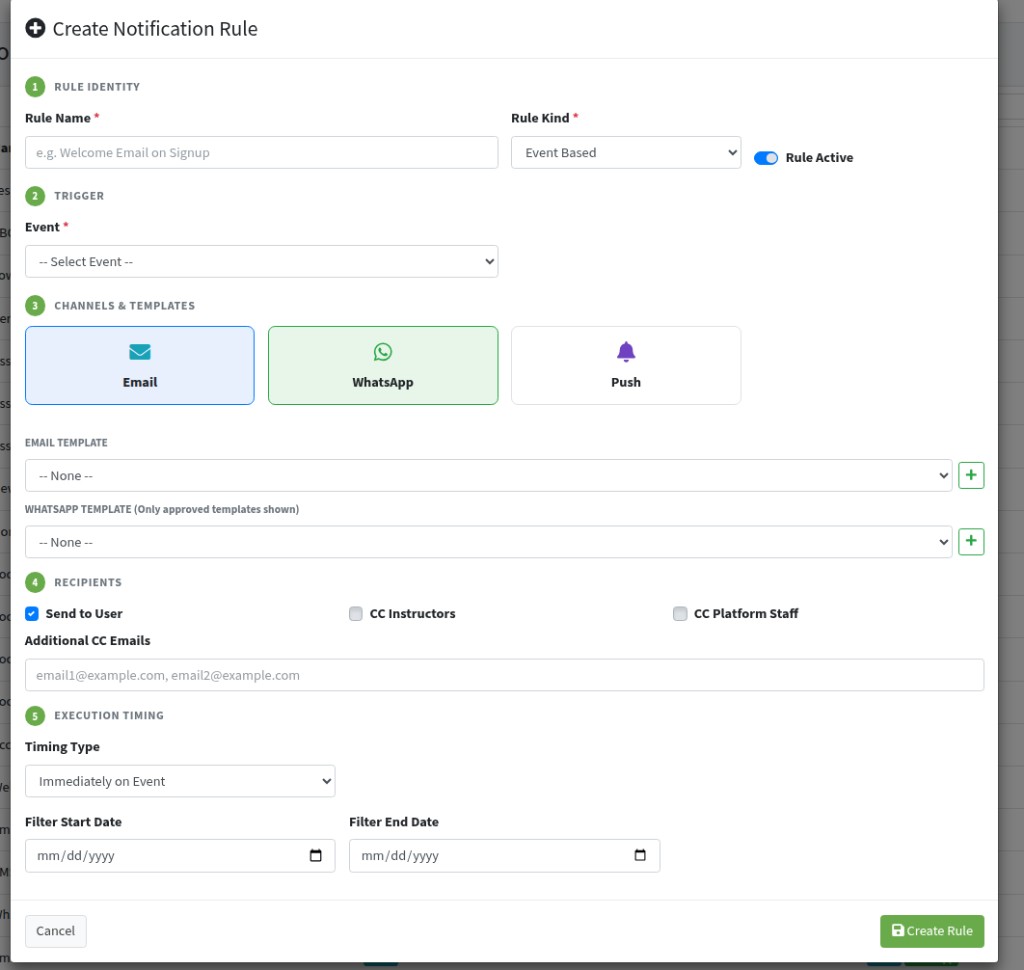Click the TRIGGER section heading
Image resolution: width=1024 pixels, height=970 pixels.
[79, 196]
